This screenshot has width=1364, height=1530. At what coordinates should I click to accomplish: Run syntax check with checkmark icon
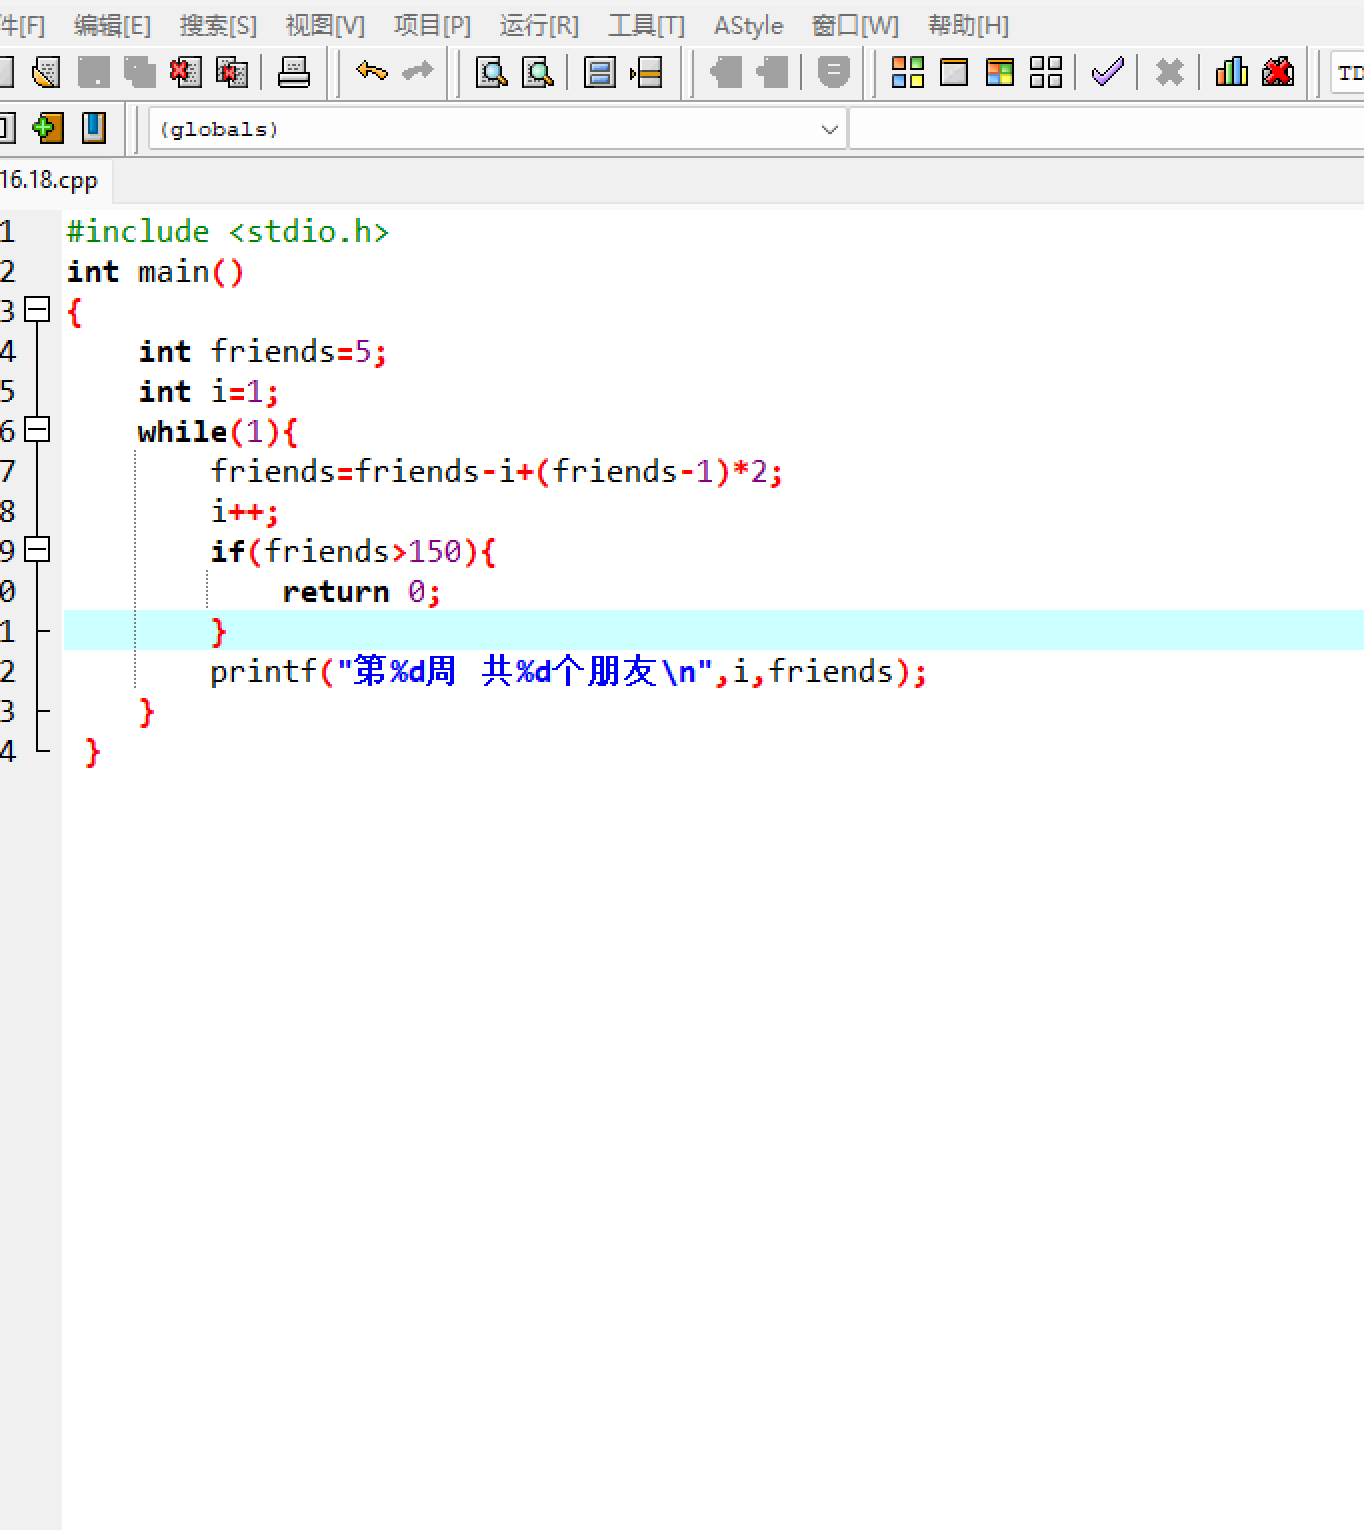[x=1108, y=72]
